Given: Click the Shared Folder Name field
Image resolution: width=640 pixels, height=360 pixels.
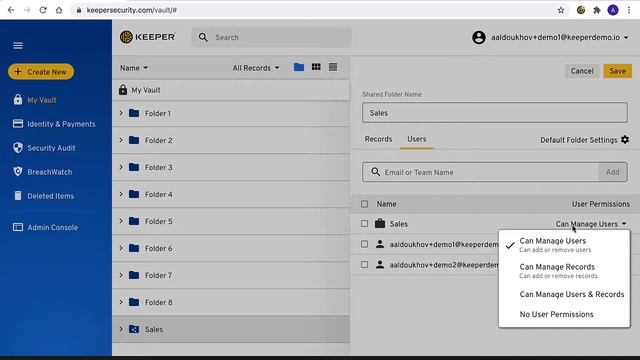Looking at the screenshot, I should tap(495, 113).
